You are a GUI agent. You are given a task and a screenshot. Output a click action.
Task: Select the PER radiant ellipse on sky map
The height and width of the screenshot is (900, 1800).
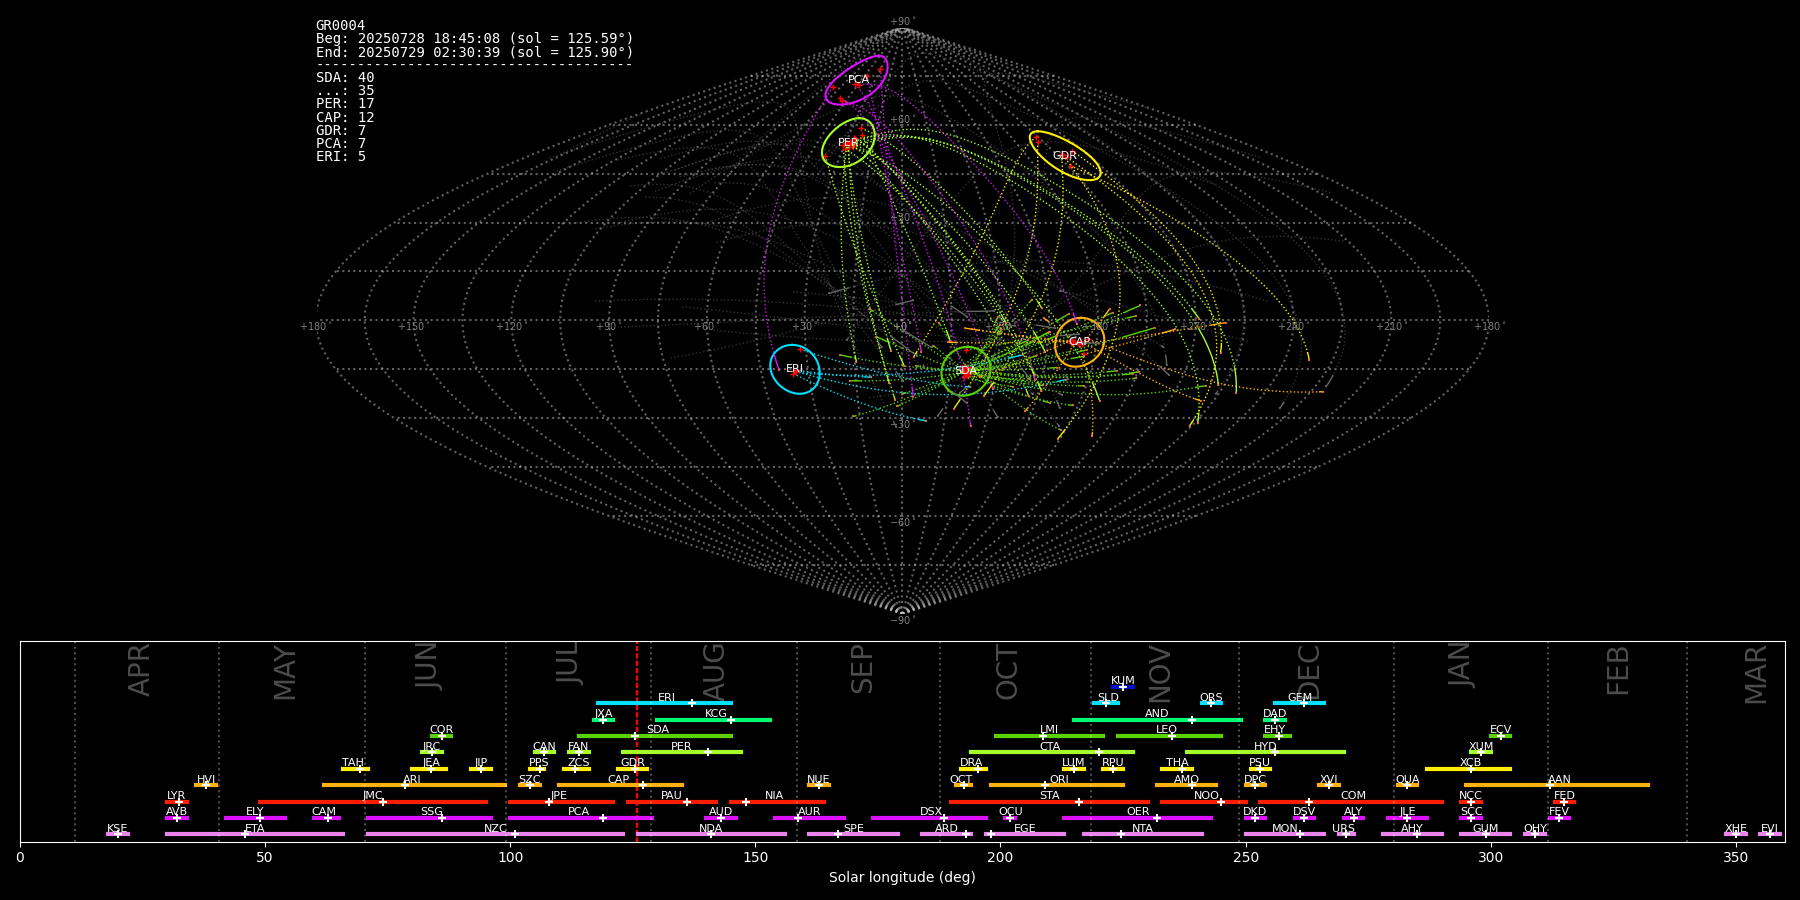tap(848, 142)
